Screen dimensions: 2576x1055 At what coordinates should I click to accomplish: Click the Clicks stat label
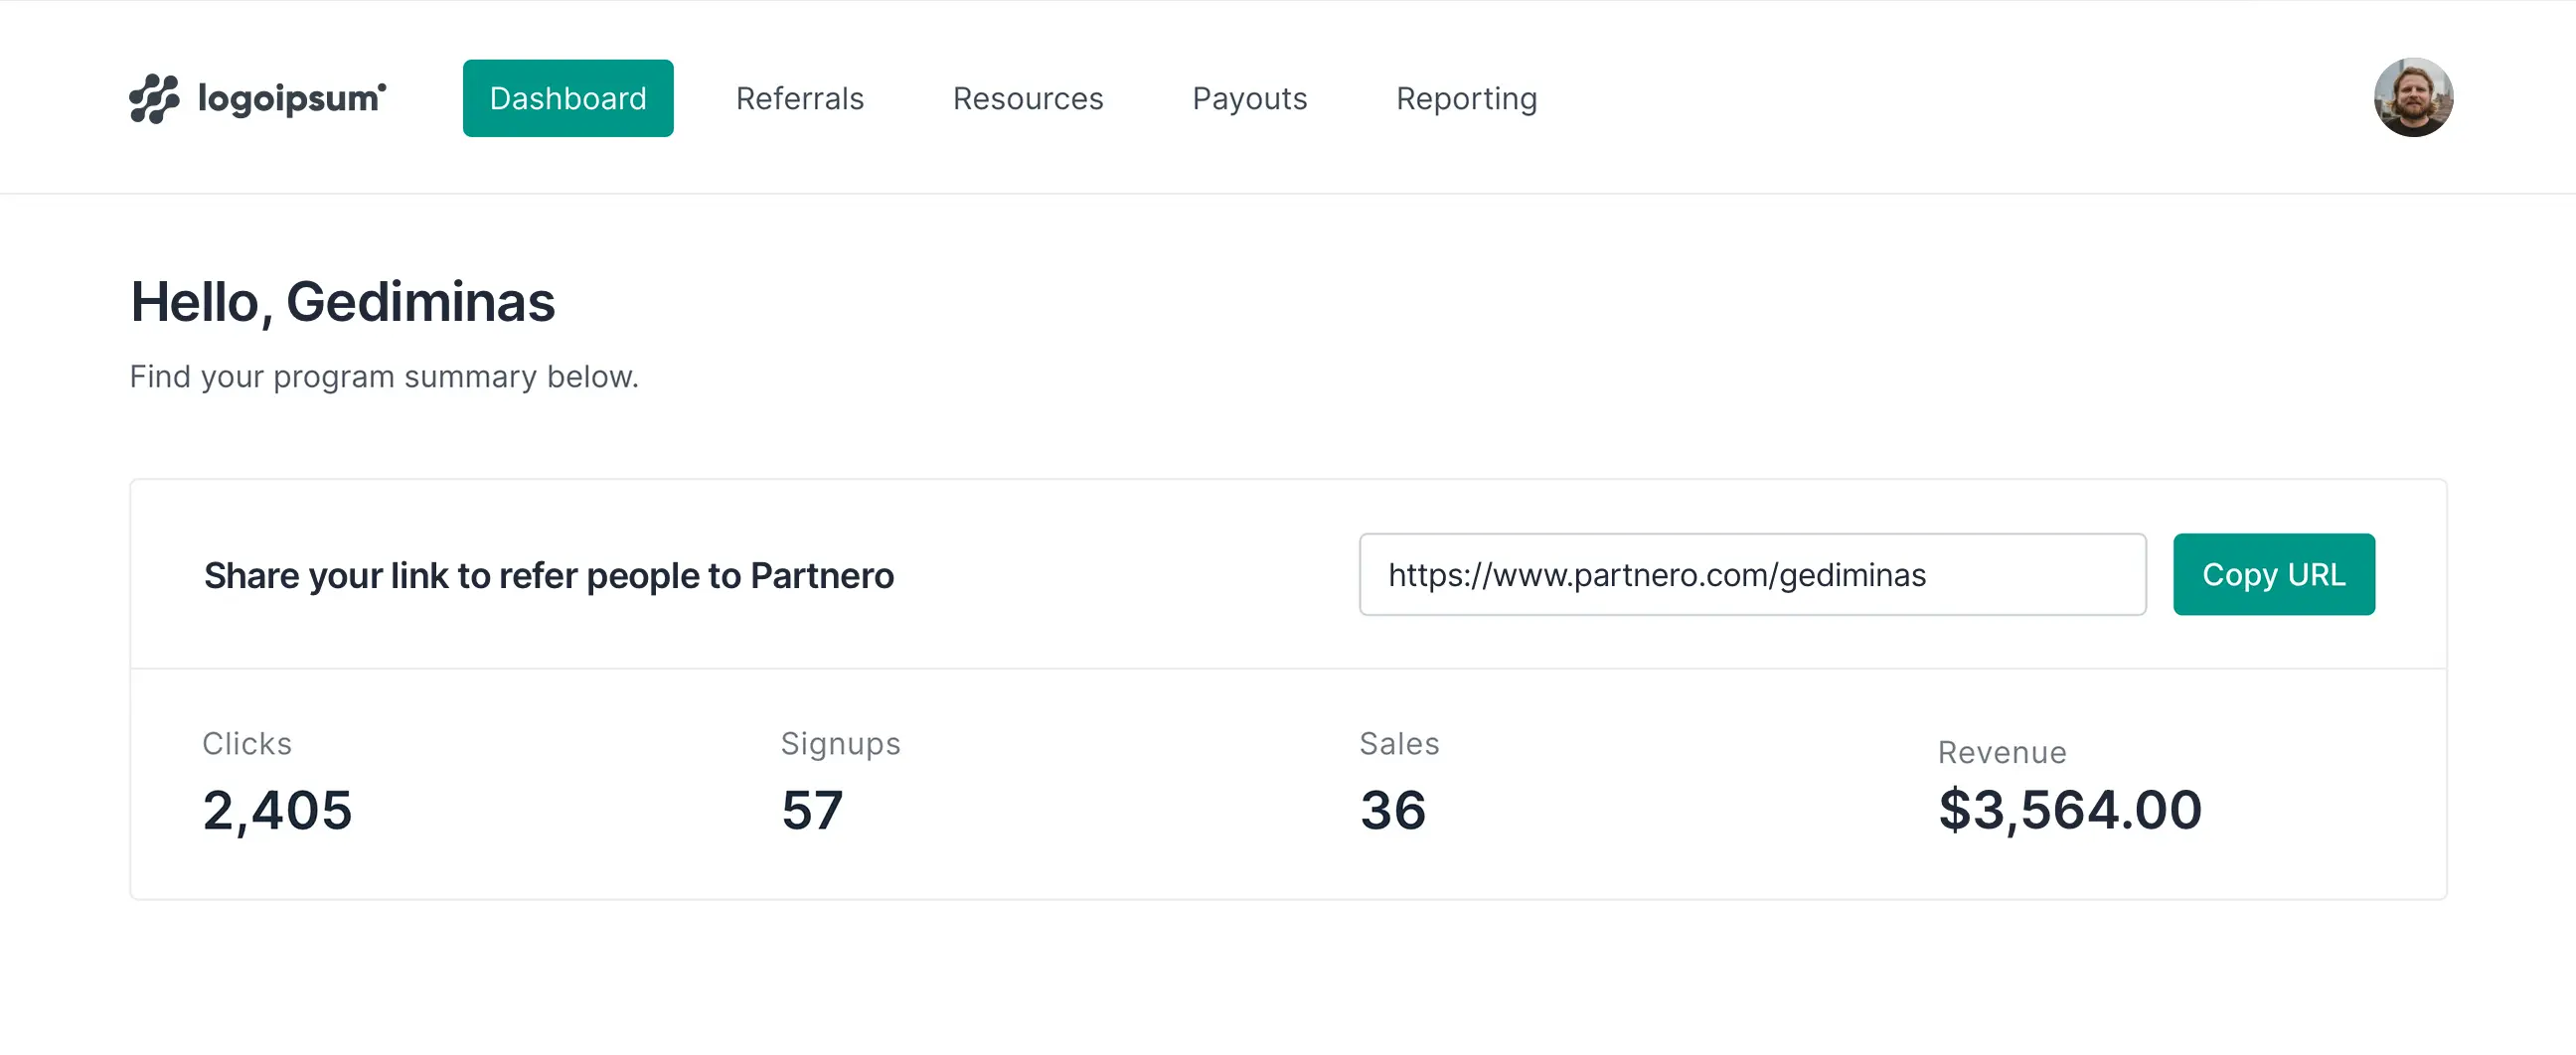[247, 743]
